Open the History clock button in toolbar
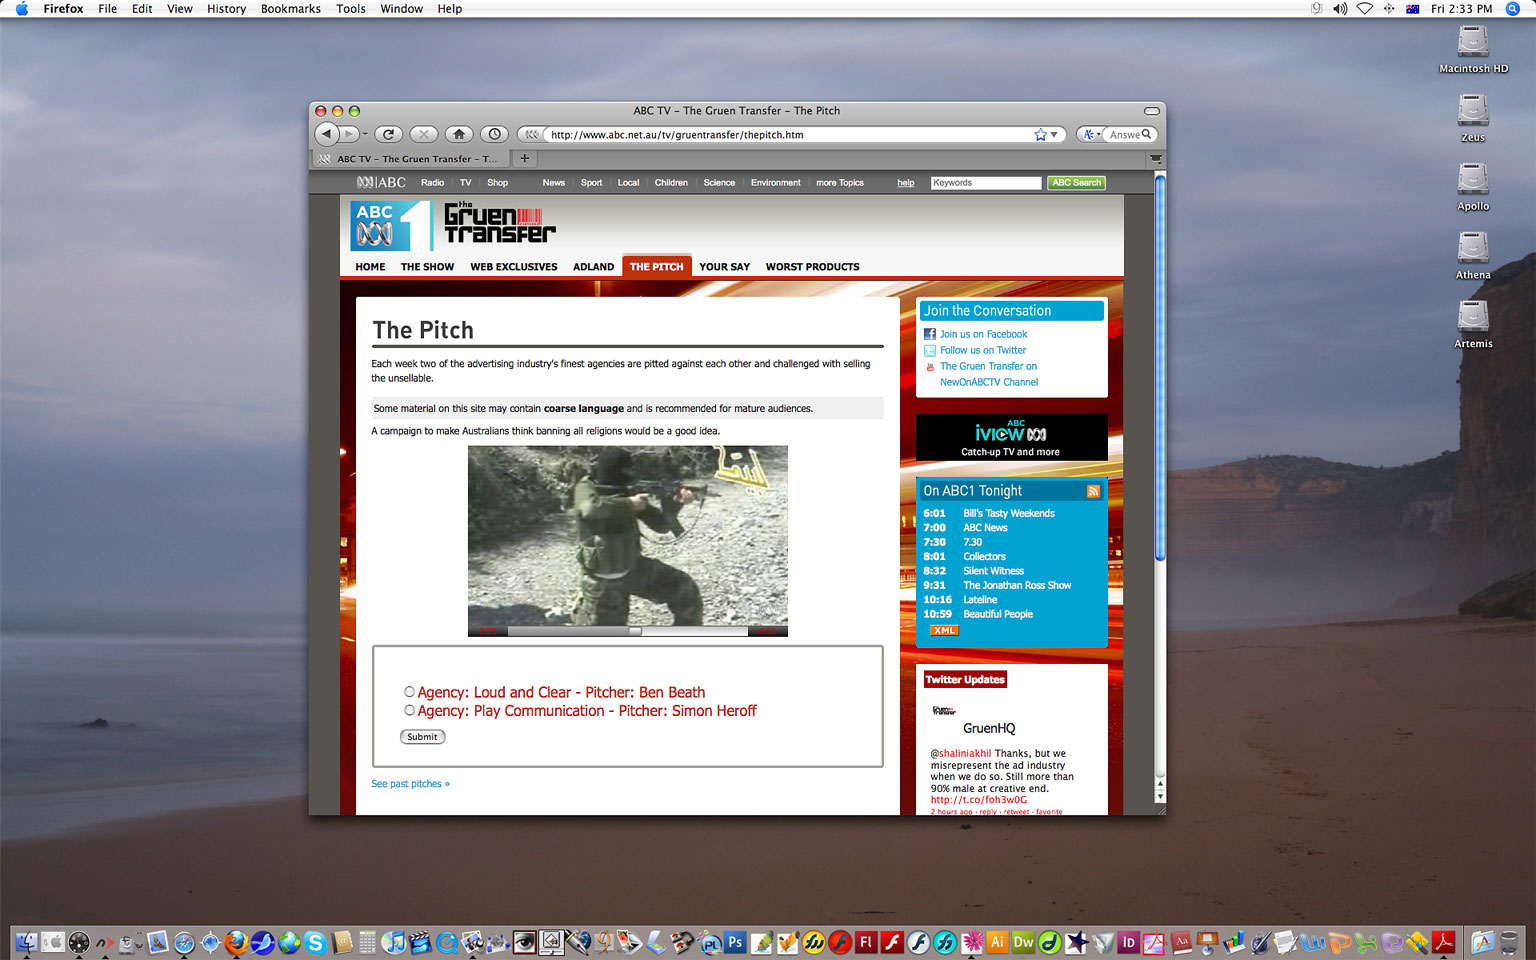Viewport: 1536px width, 960px height. 494,134
